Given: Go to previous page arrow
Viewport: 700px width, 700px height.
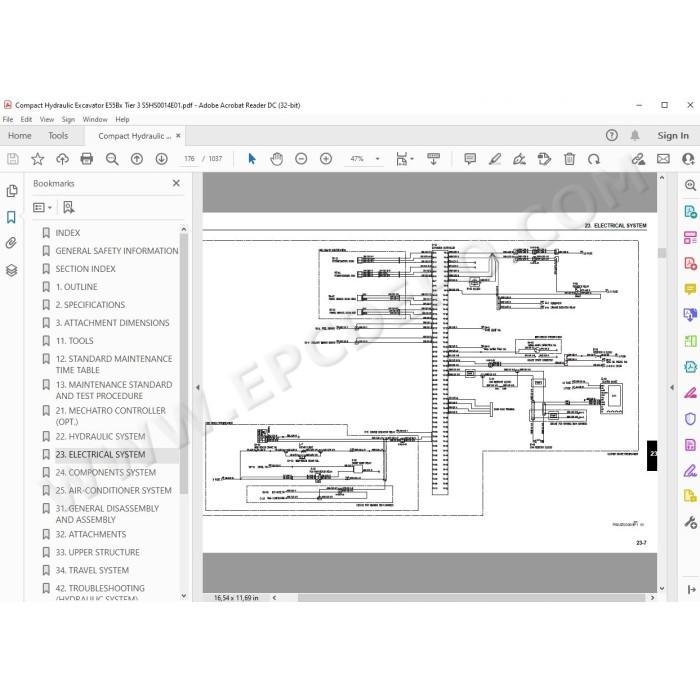Looking at the screenshot, I should (x=137, y=159).
